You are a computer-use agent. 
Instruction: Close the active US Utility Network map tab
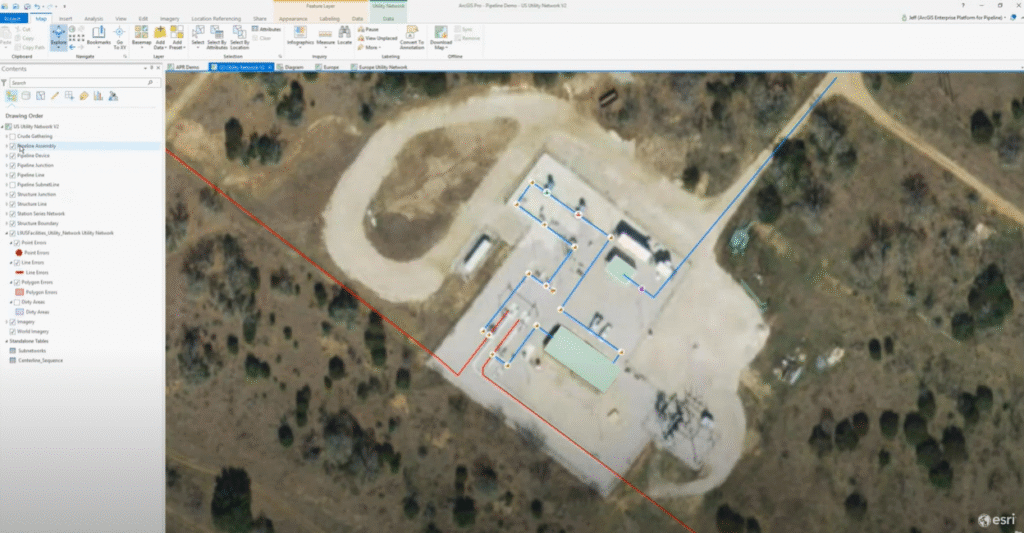pos(270,67)
